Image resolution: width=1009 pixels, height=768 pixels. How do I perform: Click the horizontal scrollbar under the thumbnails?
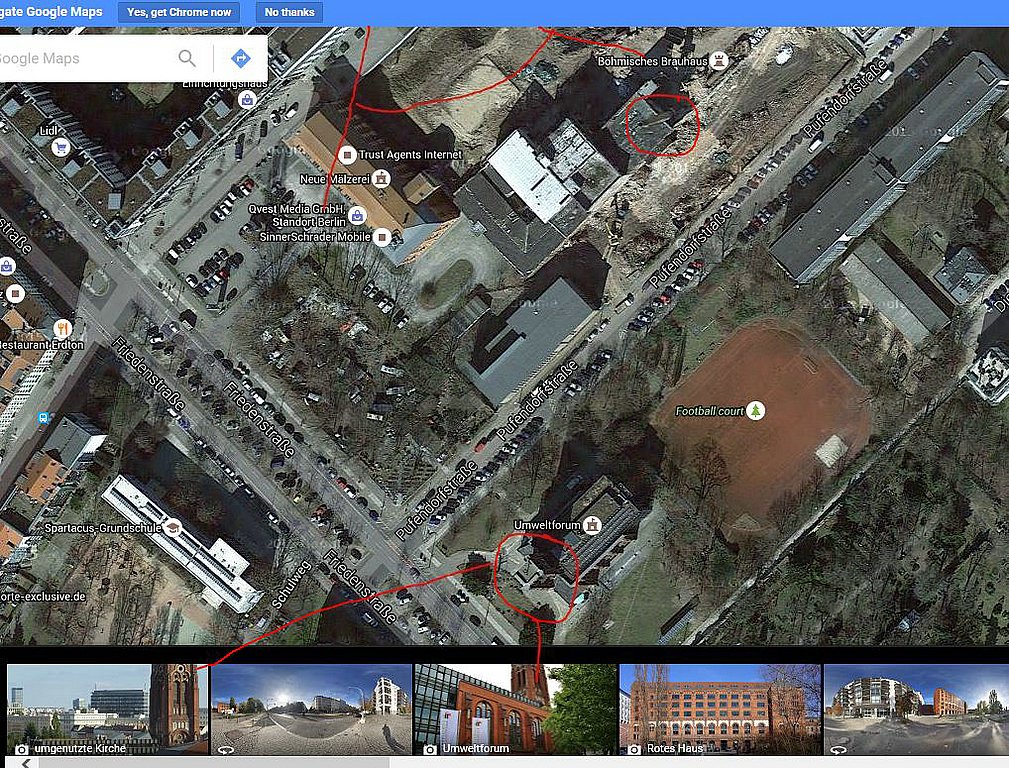pyautogui.click(x=214, y=763)
